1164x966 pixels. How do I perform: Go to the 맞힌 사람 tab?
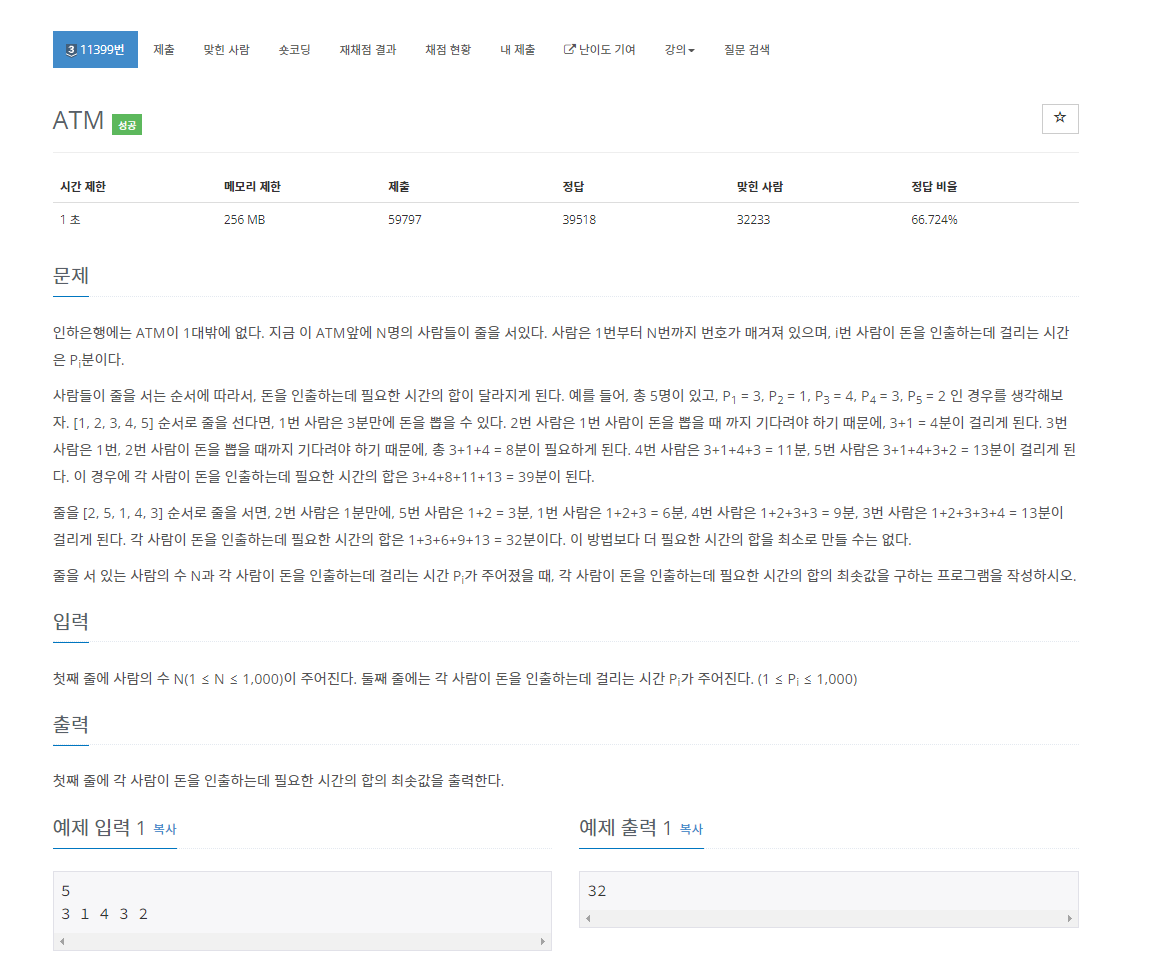pyautogui.click(x=226, y=50)
